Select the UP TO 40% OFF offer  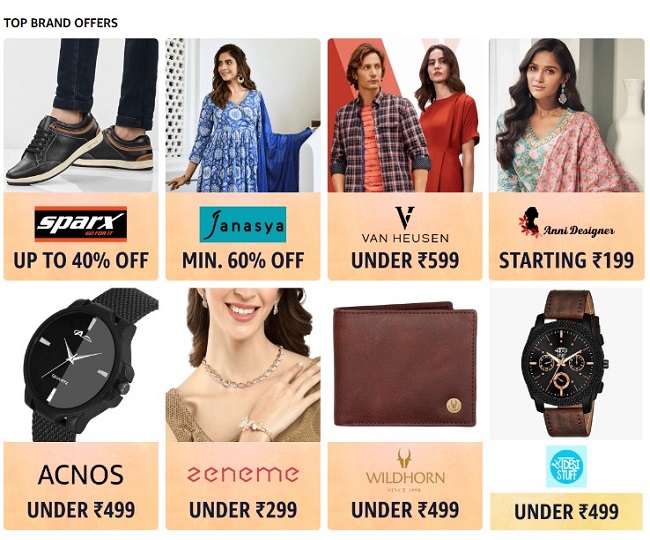81,261
